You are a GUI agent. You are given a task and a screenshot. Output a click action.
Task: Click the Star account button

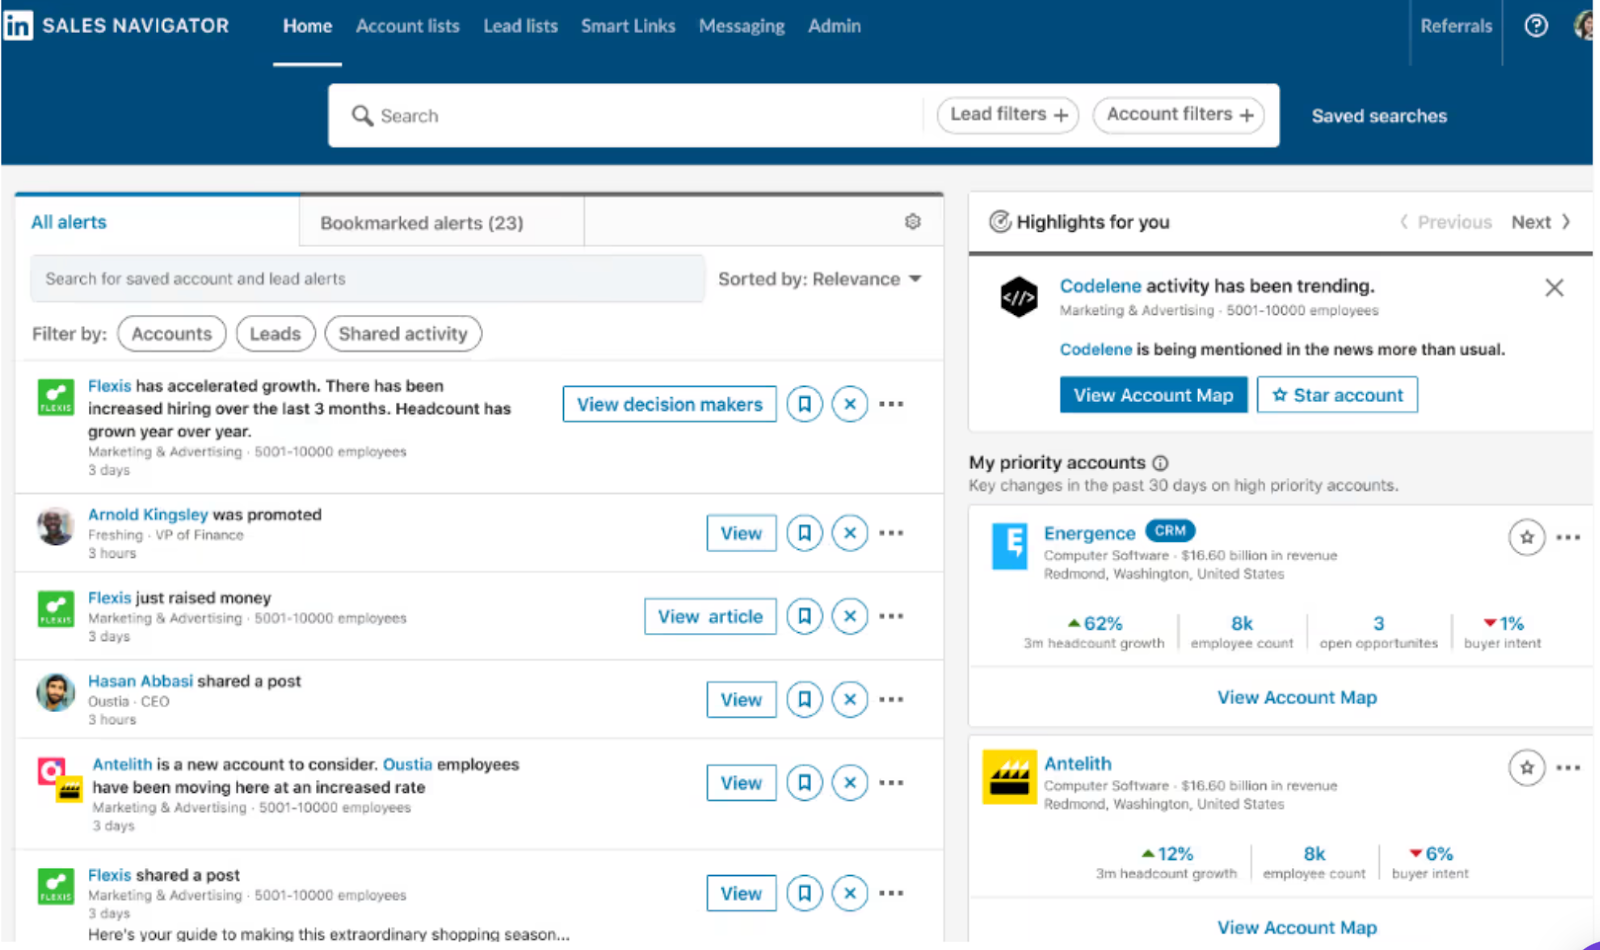[1337, 395]
